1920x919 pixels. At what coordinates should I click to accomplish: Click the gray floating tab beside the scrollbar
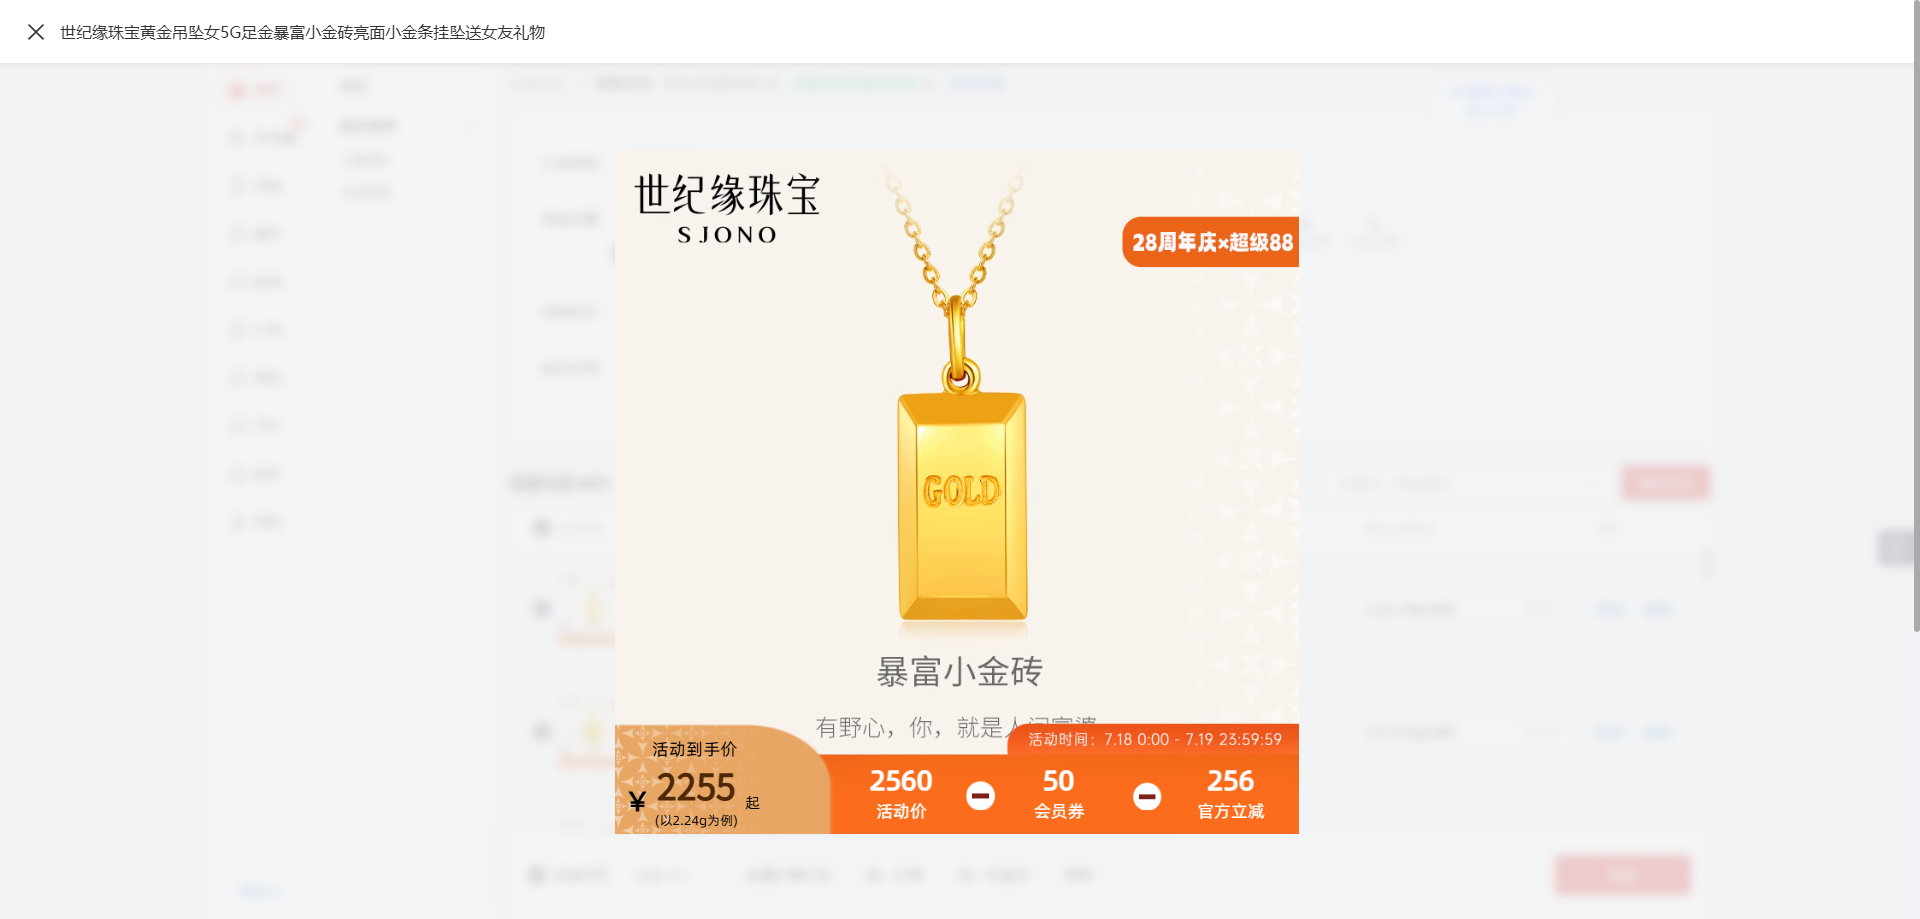tap(1894, 547)
